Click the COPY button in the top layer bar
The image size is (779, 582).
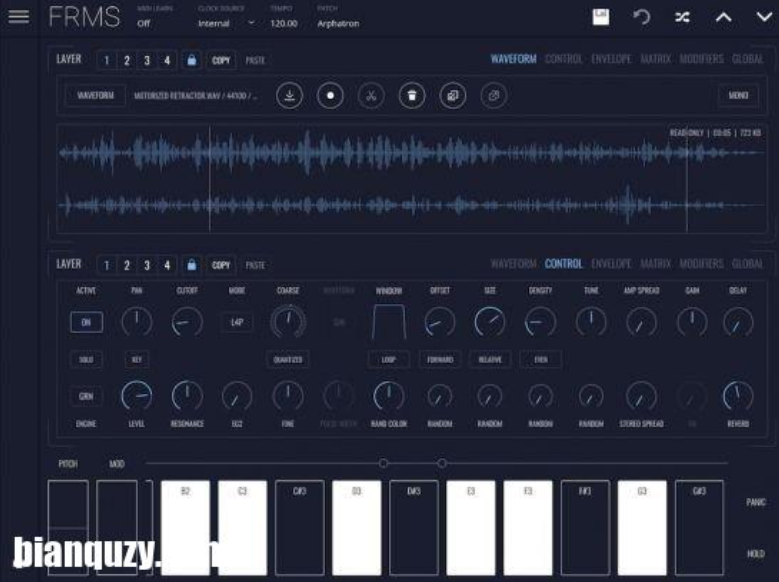click(x=221, y=60)
